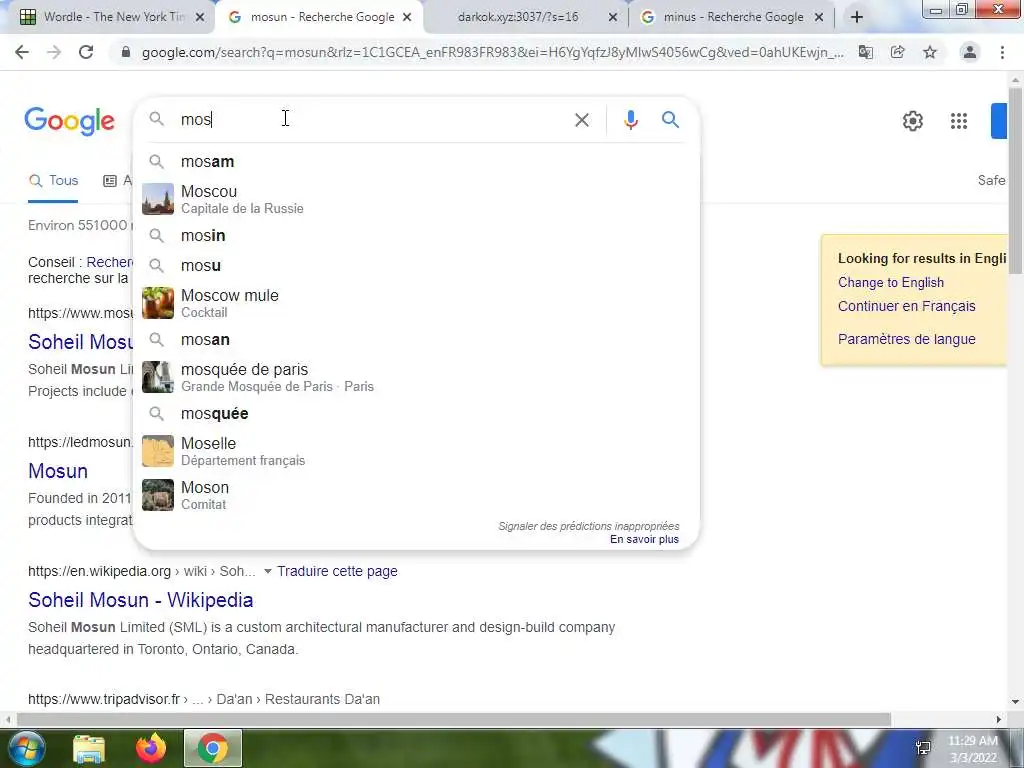Click En savoir plus link
The image size is (1024, 768).
[644, 539]
